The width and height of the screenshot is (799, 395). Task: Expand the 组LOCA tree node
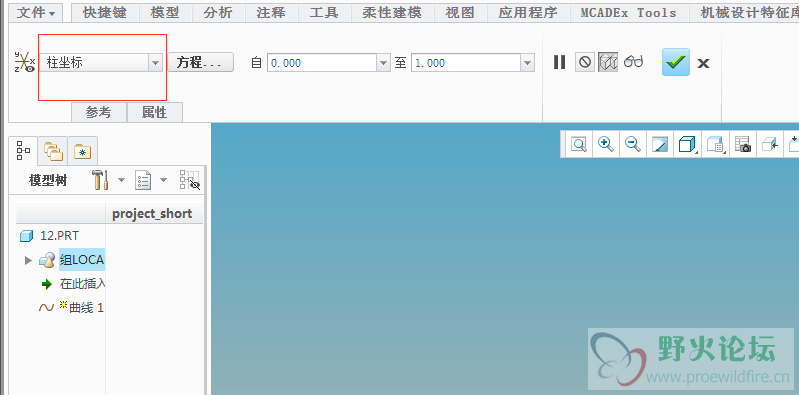click(28, 260)
